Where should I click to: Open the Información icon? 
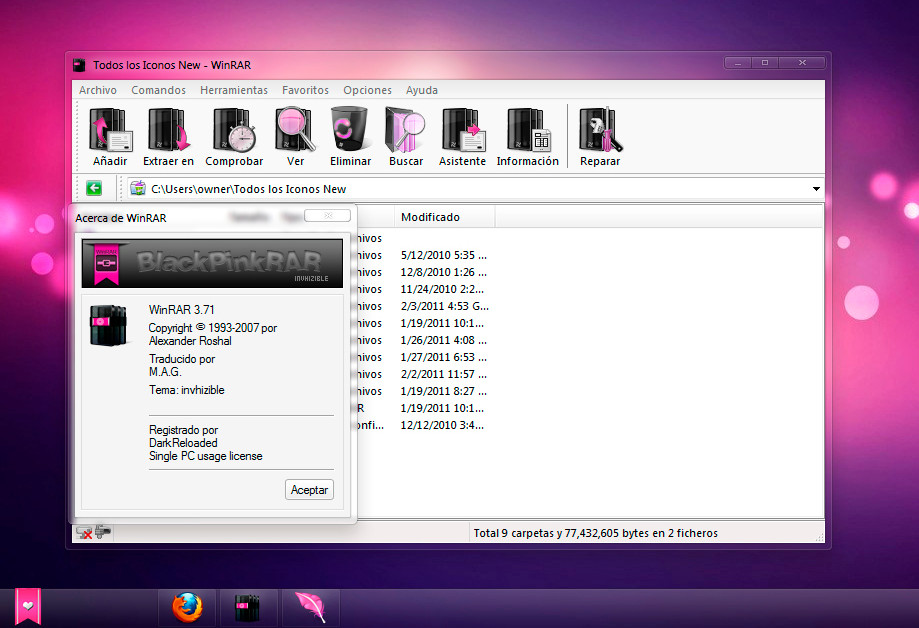click(x=529, y=130)
